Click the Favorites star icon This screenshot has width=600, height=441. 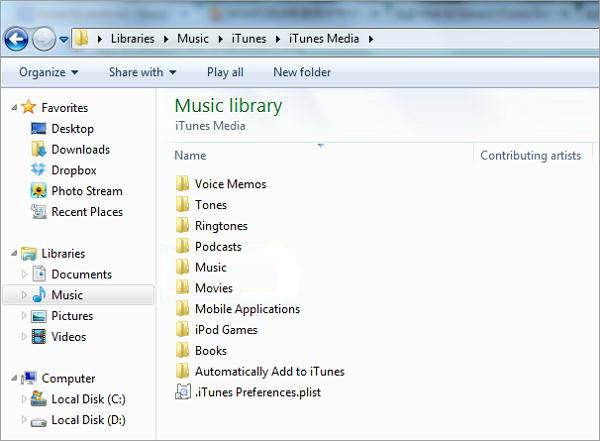click(x=29, y=107)
